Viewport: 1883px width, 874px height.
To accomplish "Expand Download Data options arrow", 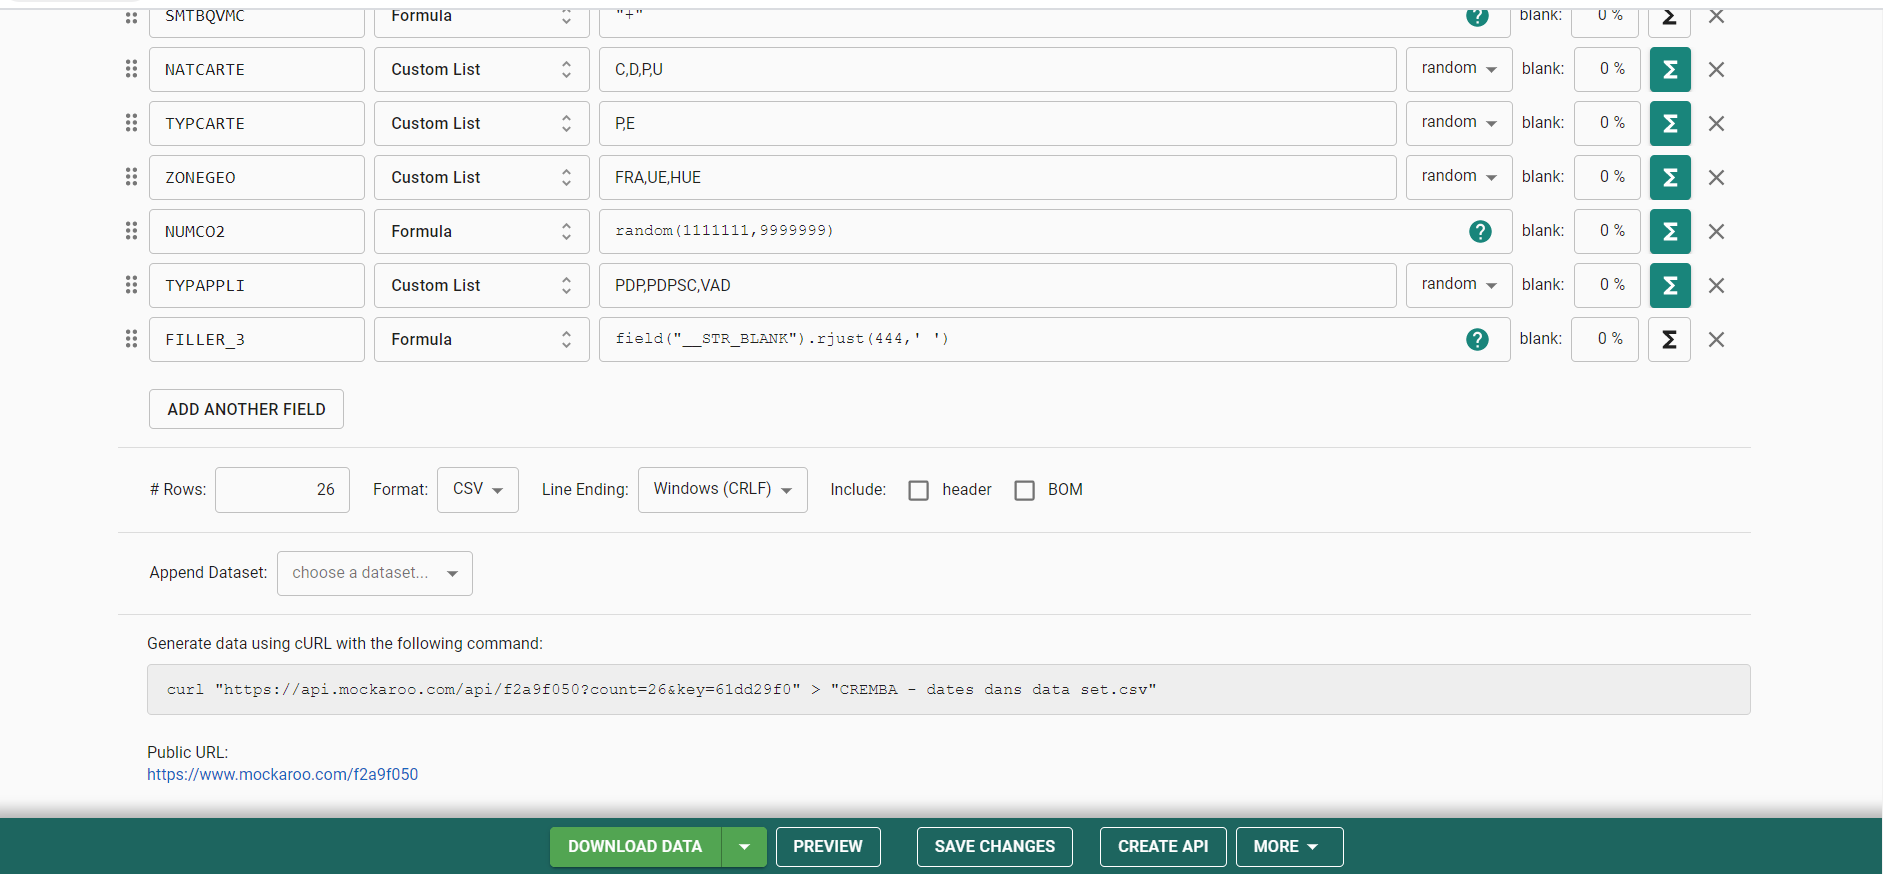I will tap(744, 847).
